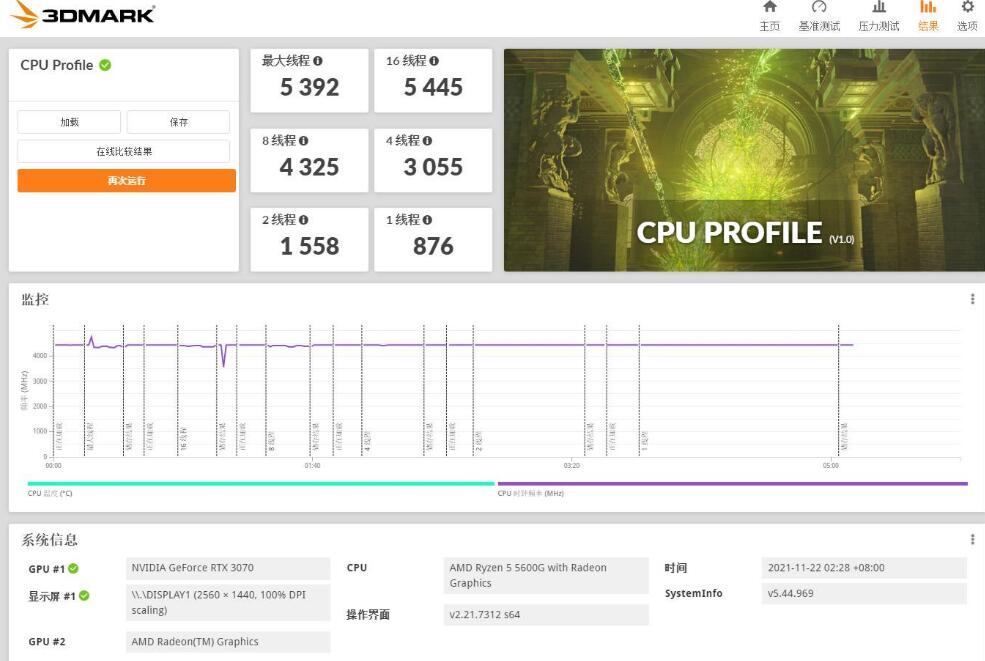The height and width of the screenshot is (661, 985).
Task: Click the orange run again button
Action: tap(126, 180)
